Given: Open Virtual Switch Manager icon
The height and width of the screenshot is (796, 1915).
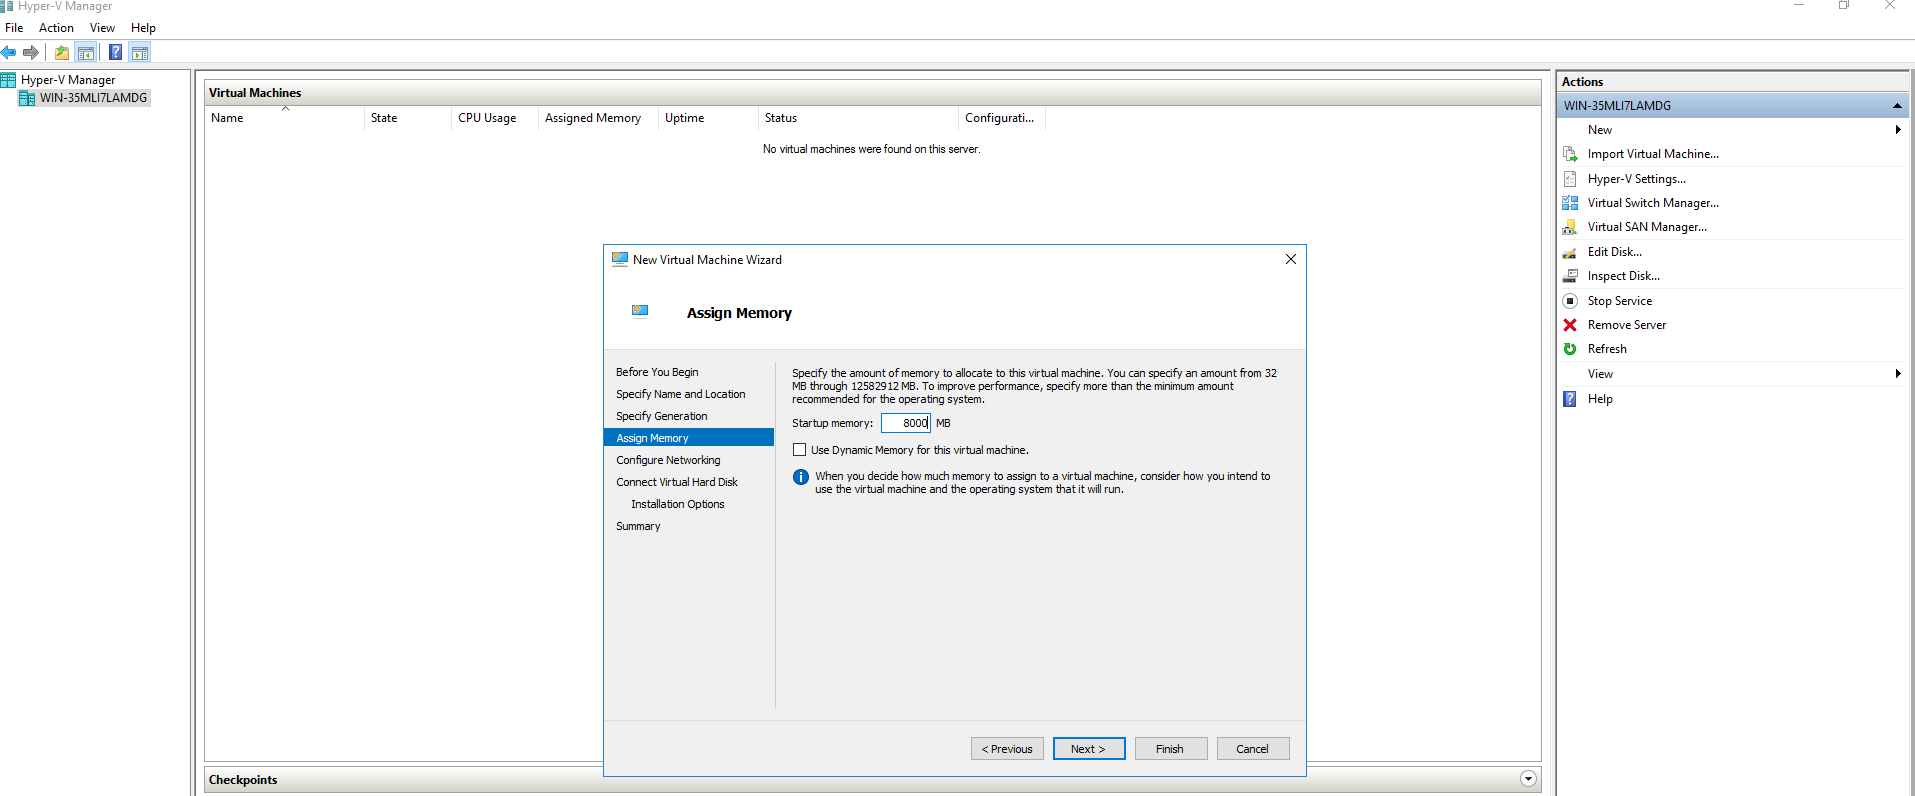Looking at the screenshot, I should coord(1570,203).
